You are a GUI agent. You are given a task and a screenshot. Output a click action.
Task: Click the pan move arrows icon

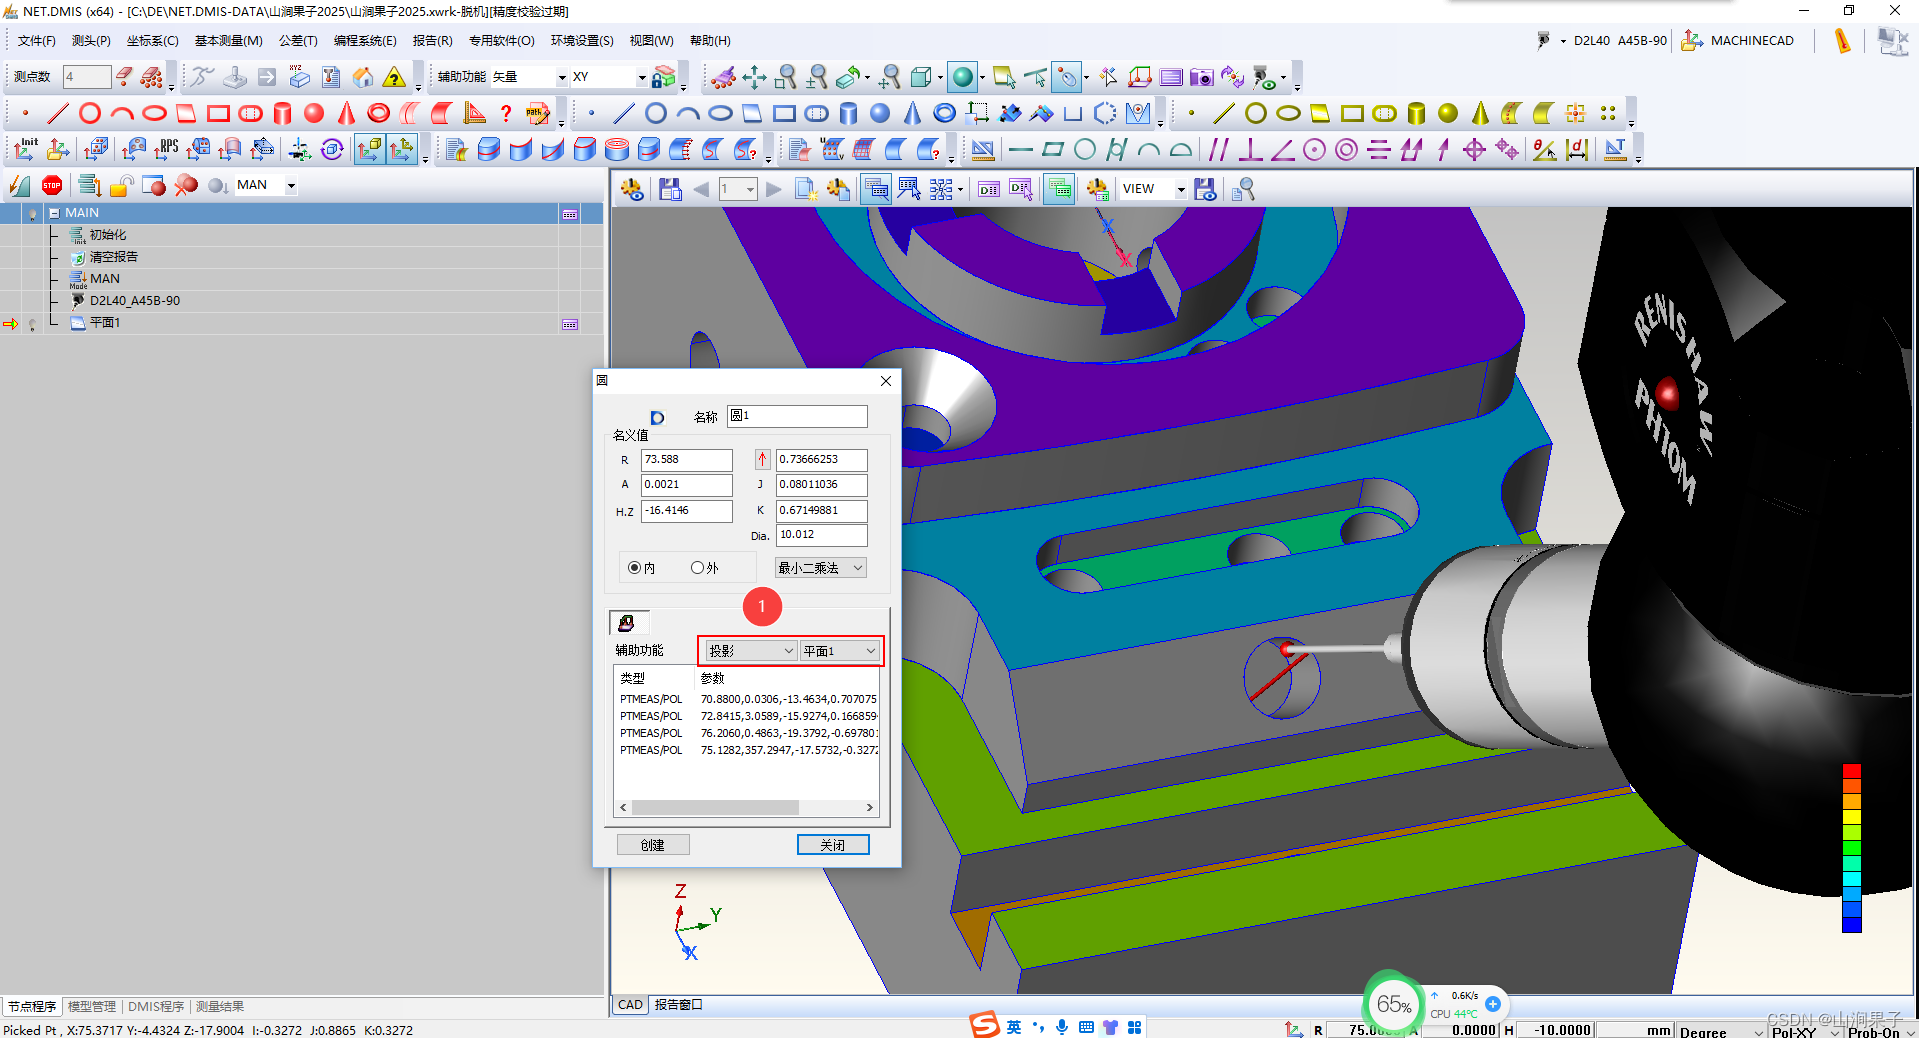[754, 77]
